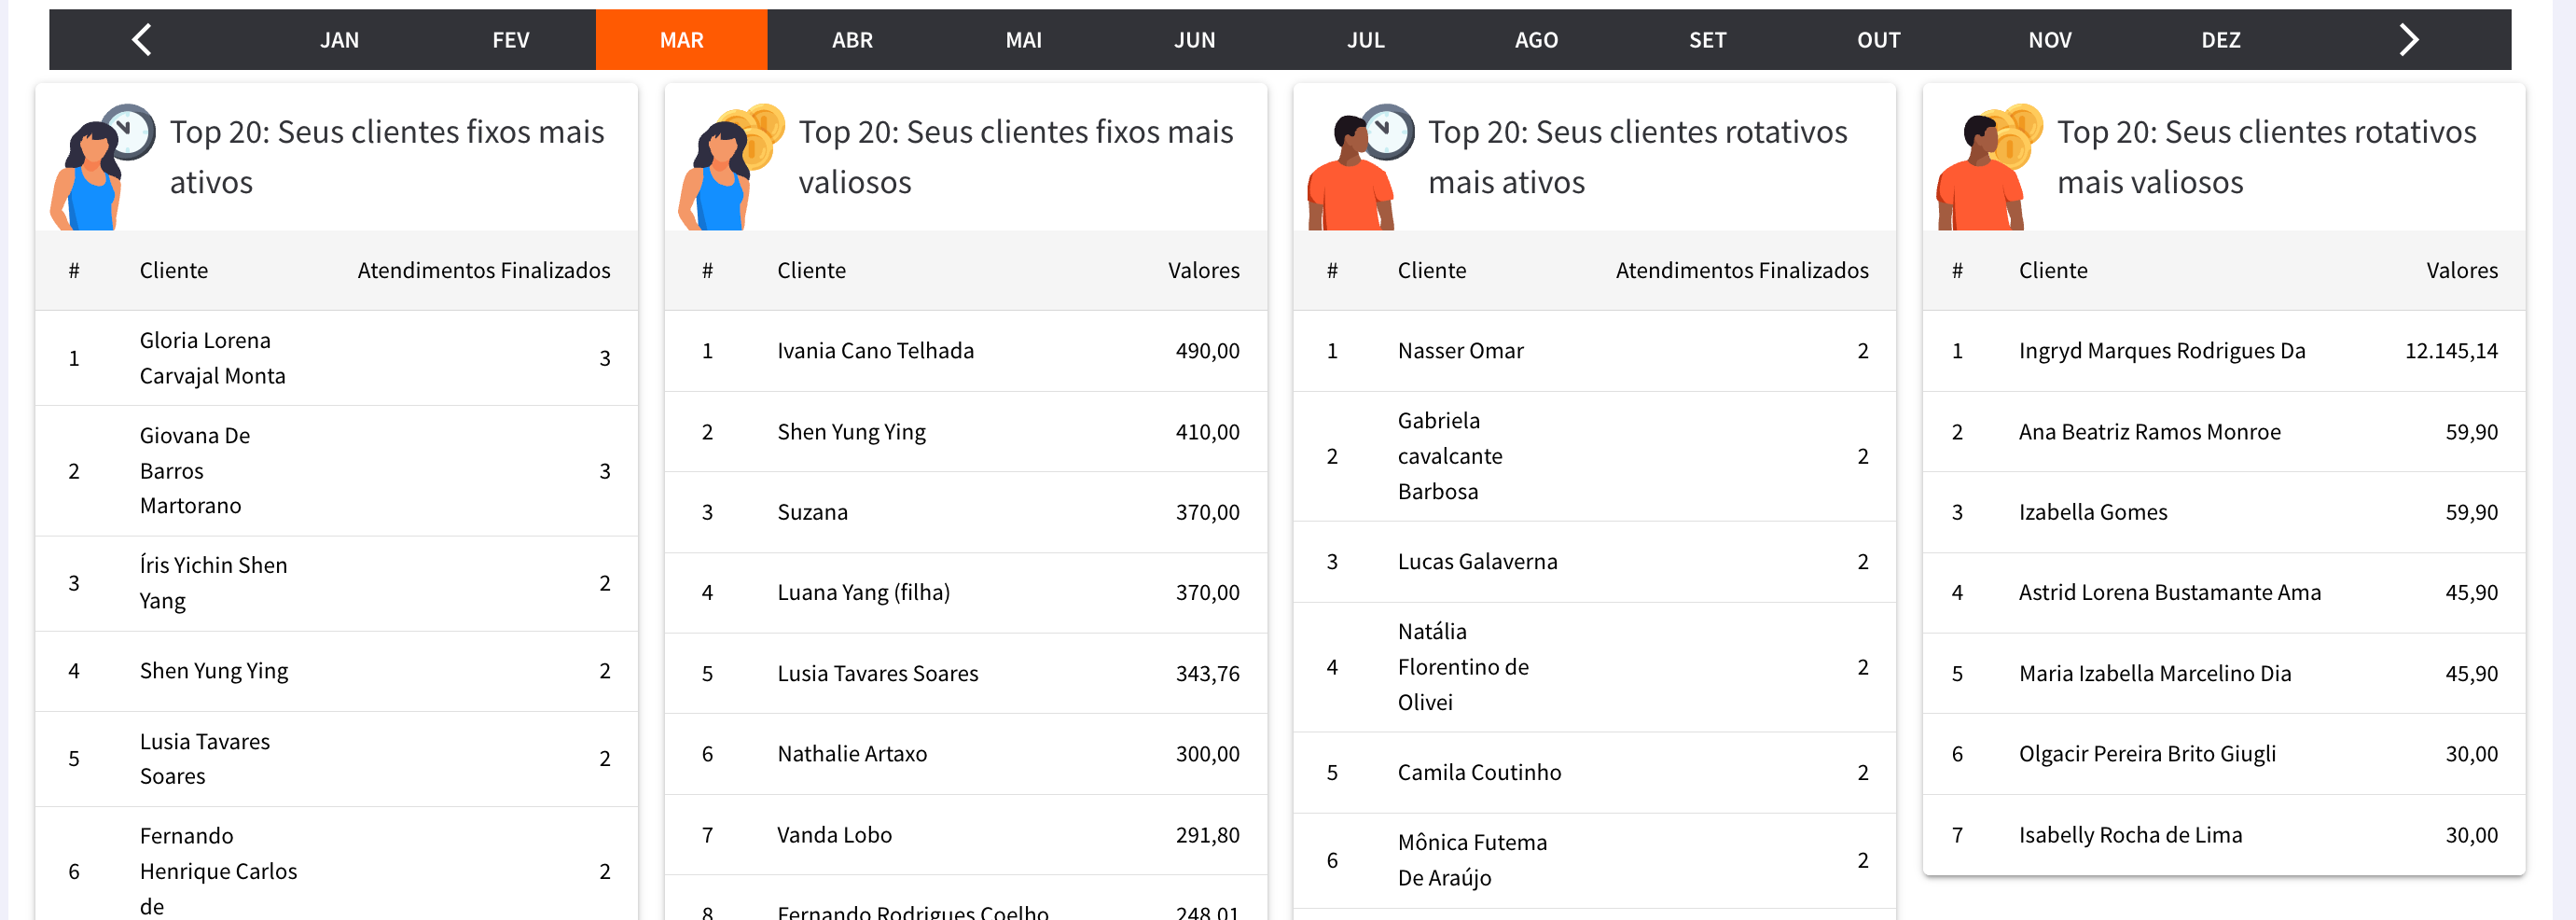Click Atendimentos Finalizados header in fixos ativos table
This screenshot has height=920, width=2576.
483,271
